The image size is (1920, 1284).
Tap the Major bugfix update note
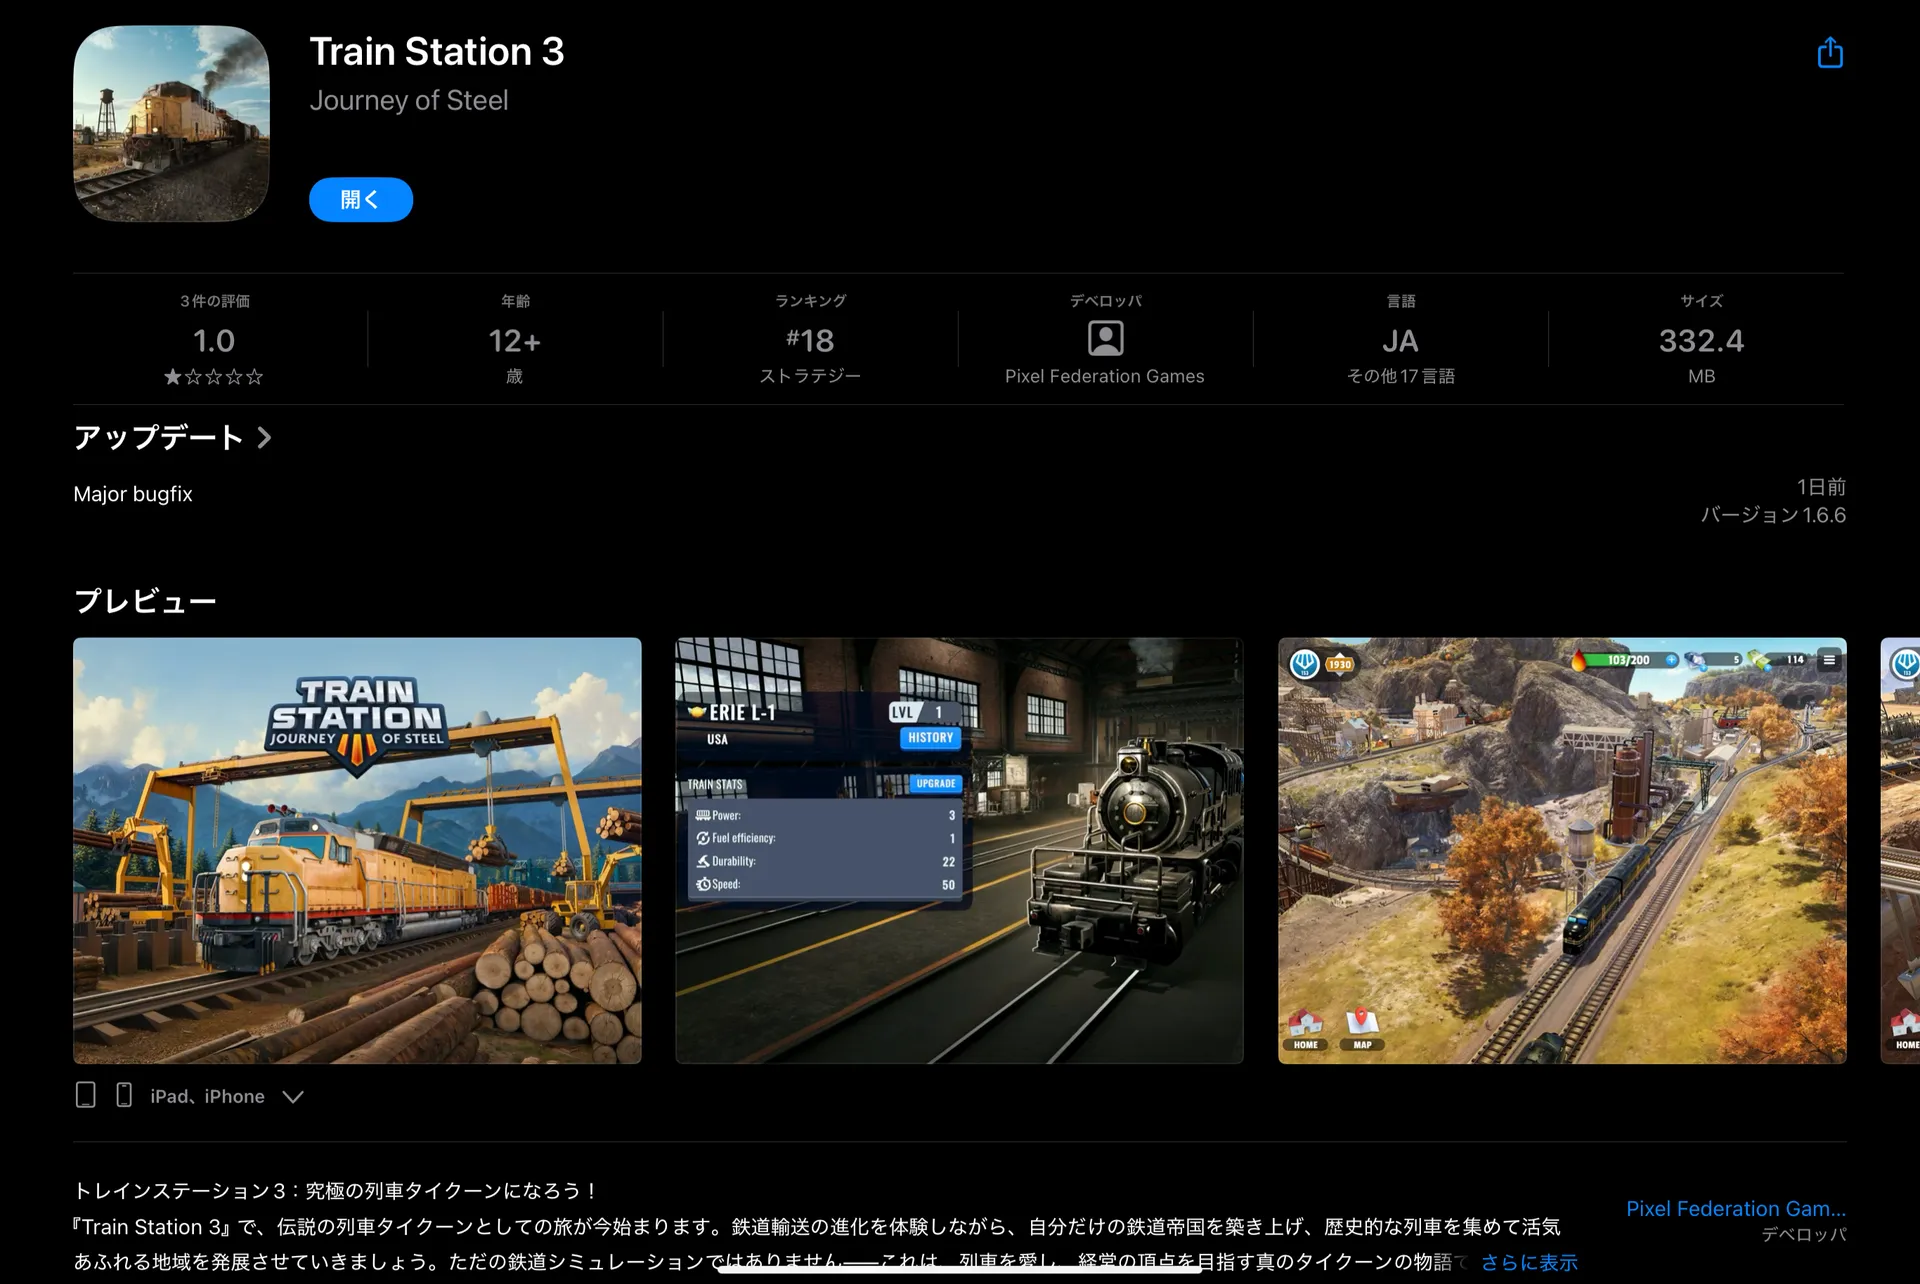click(x=133, y=494)
